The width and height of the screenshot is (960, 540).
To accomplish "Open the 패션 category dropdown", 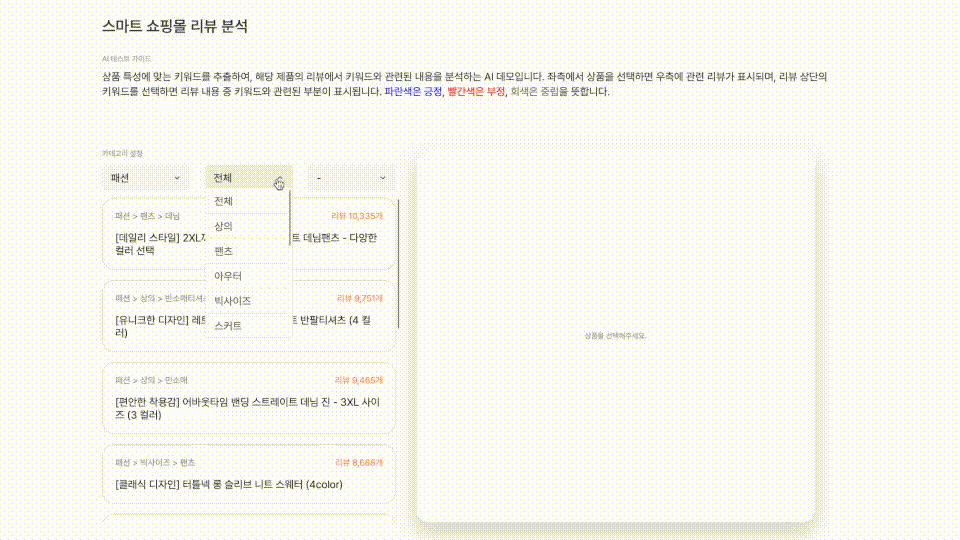I will (146, 178).
